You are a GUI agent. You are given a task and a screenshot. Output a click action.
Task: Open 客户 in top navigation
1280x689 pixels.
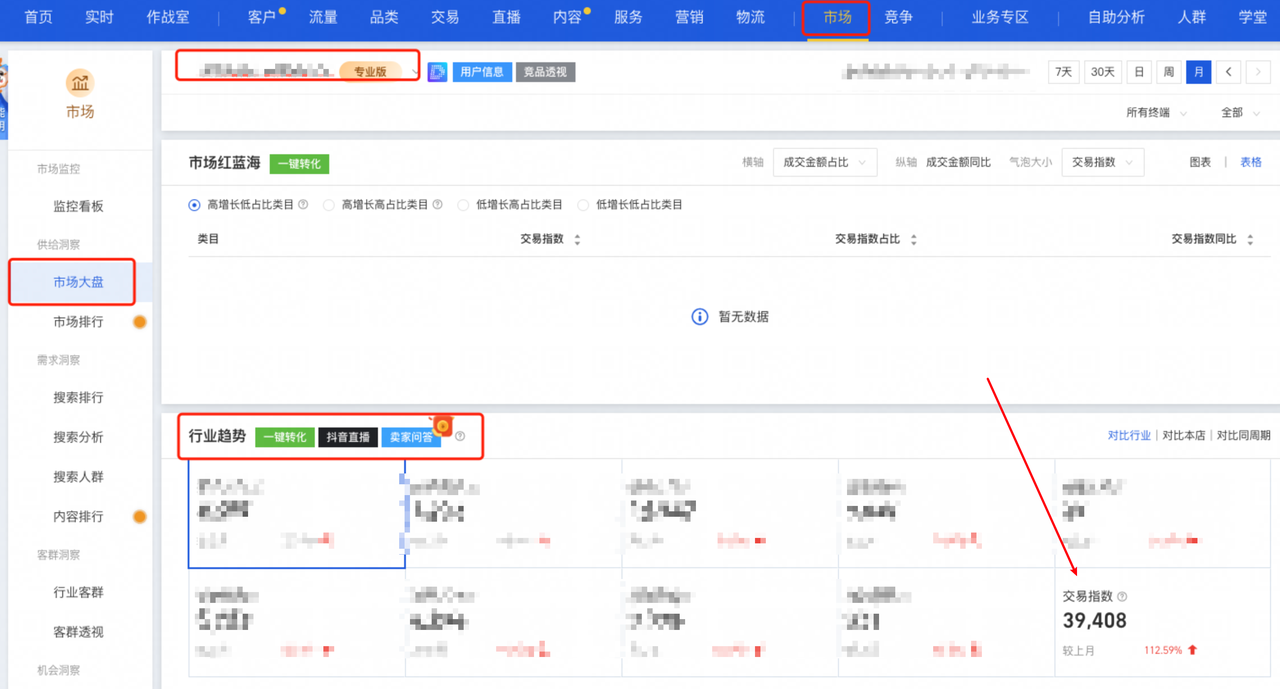coord(262,18)
